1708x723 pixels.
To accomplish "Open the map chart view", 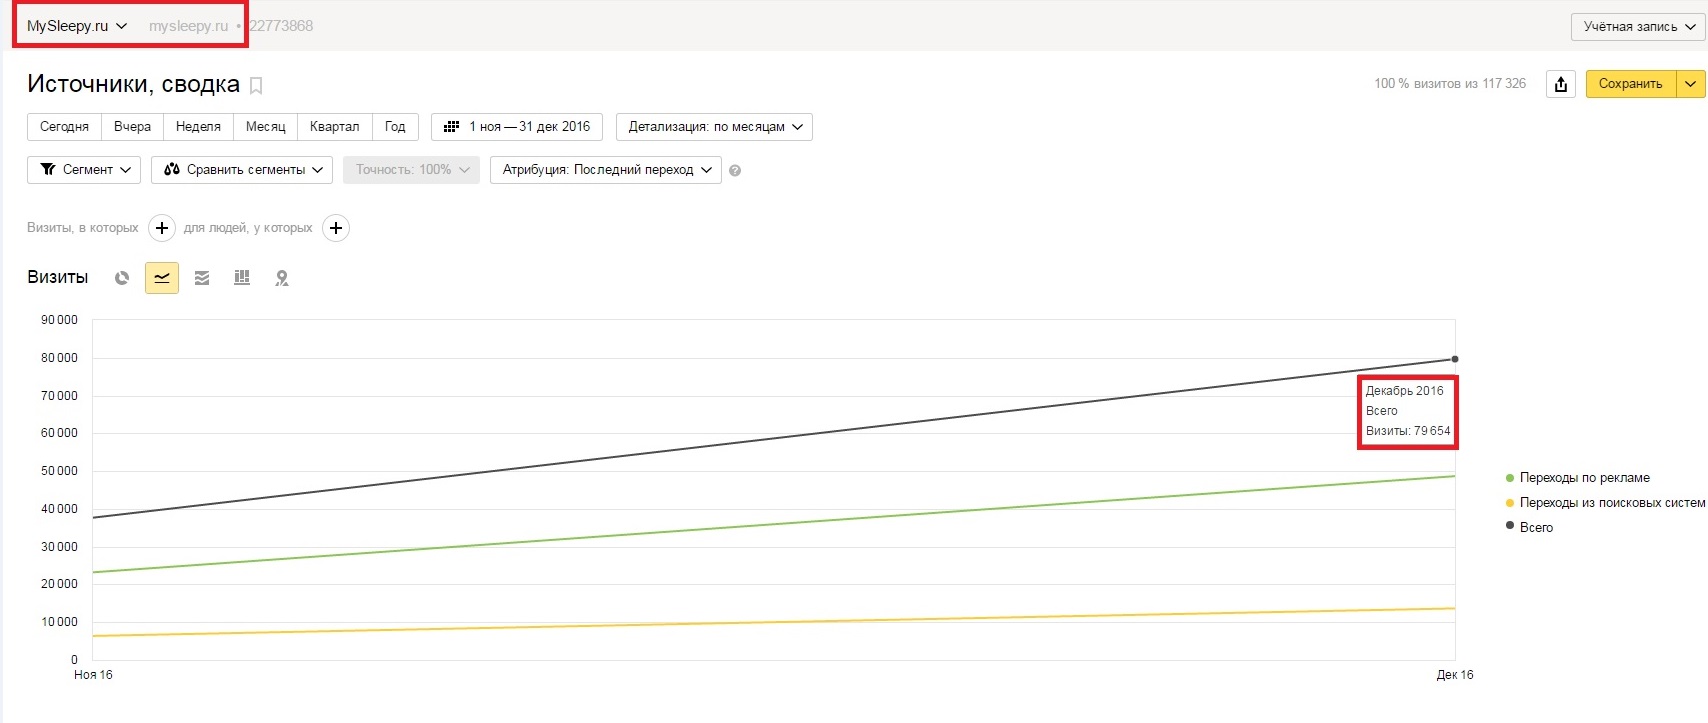I will pyautogui.click(x=282, y=278).
